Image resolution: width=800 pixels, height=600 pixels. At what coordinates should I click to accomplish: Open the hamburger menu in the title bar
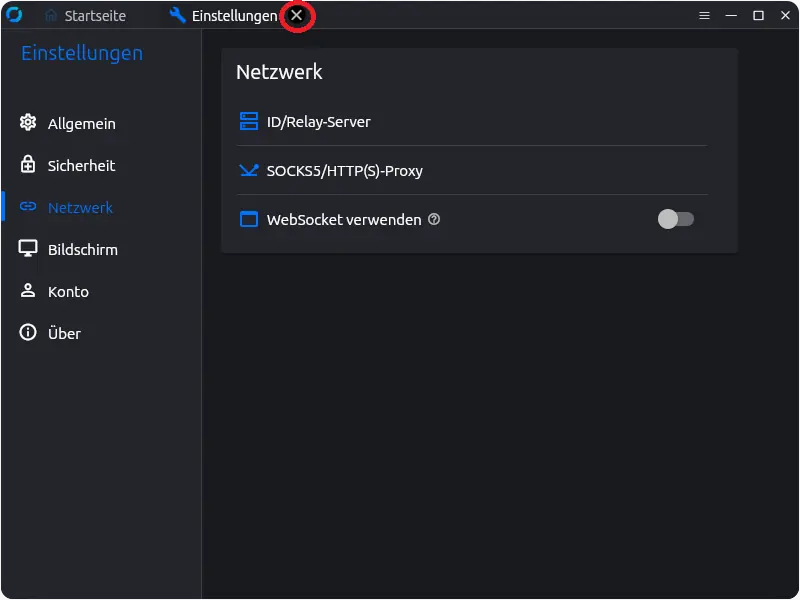(704, 16)
